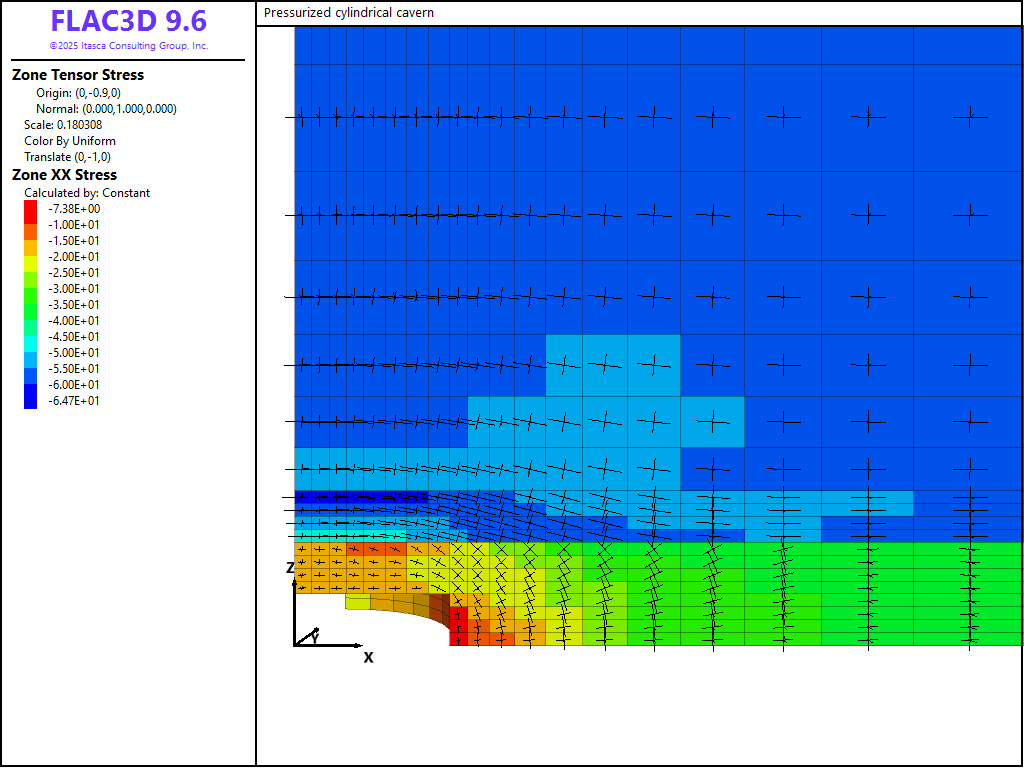Click the 'Pressurized cylindrical cavern' plot title

coord(349,13)
